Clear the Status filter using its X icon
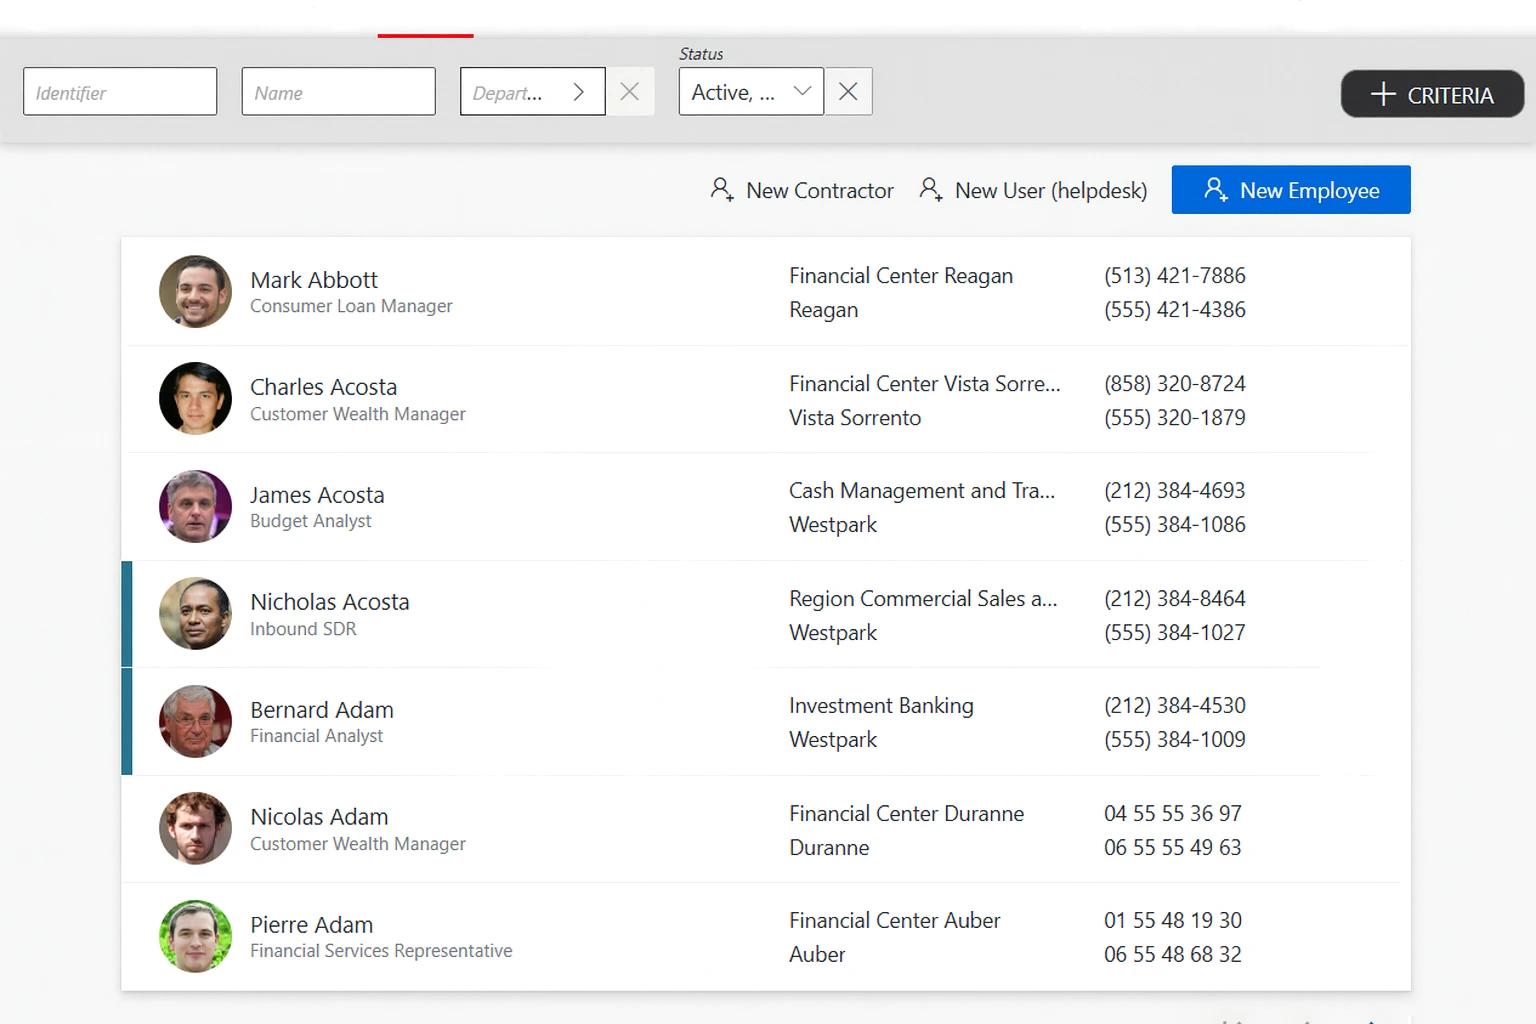1536x1024 pixels. click(x=848, y=91)
